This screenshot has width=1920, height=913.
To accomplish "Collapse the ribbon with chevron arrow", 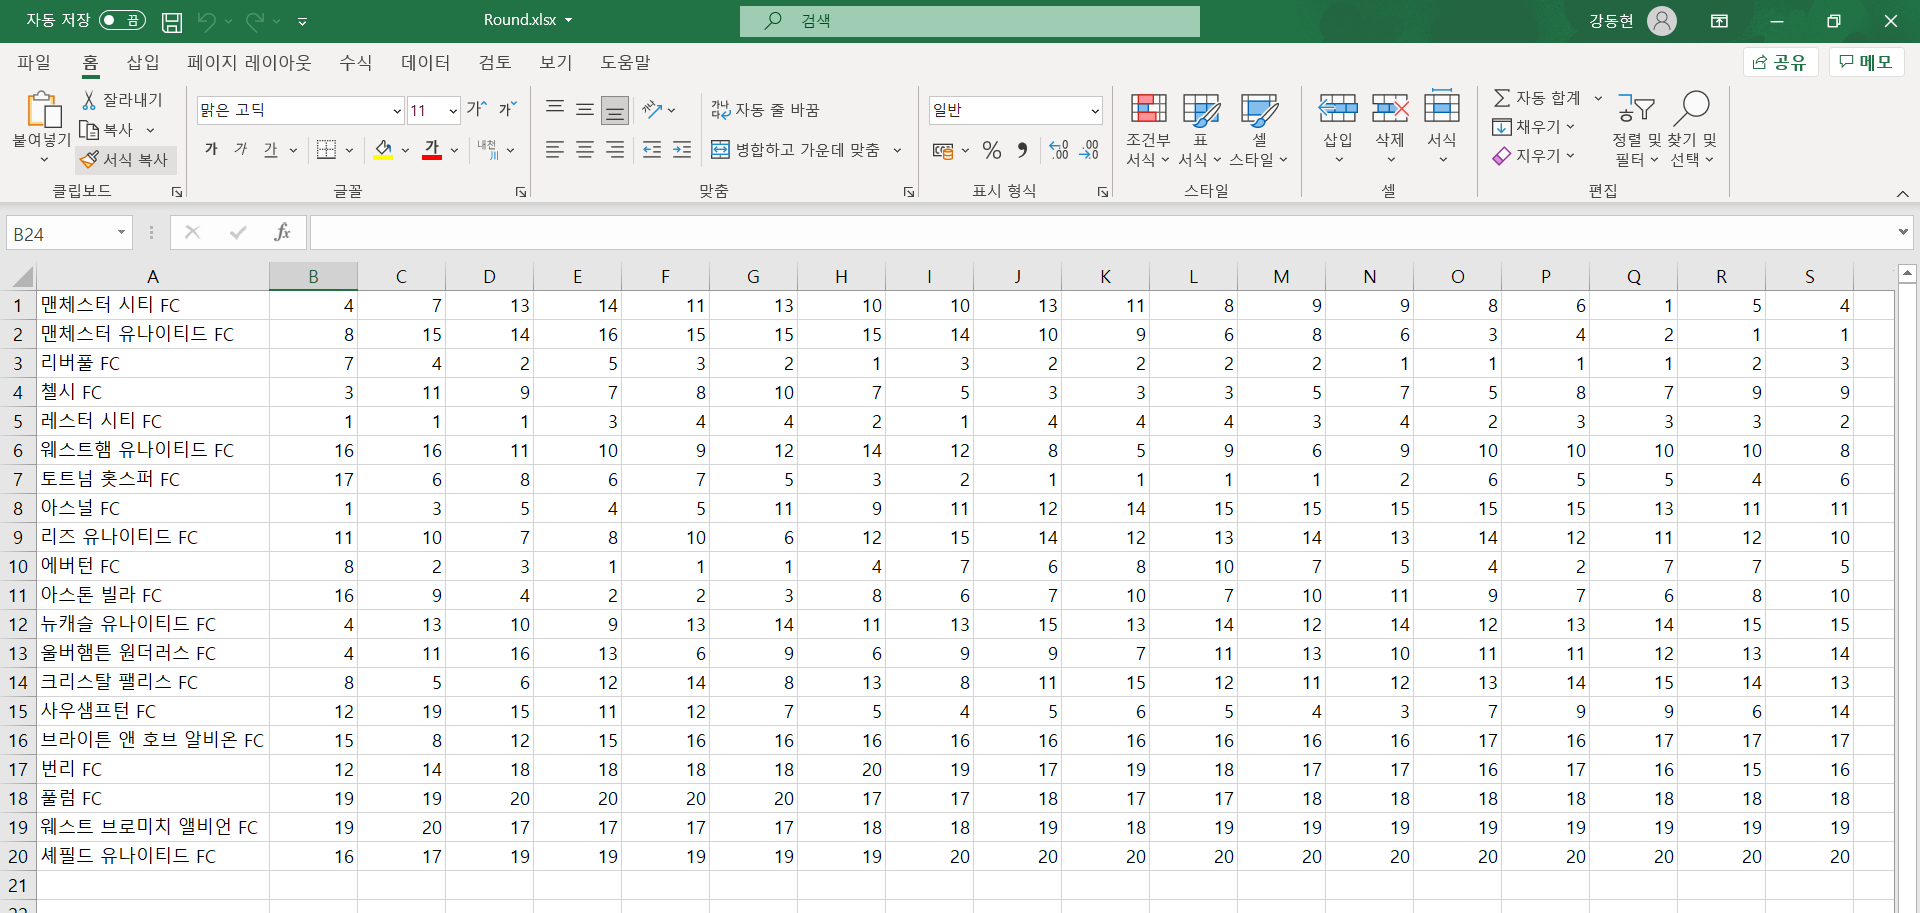I will point(1902,193).
